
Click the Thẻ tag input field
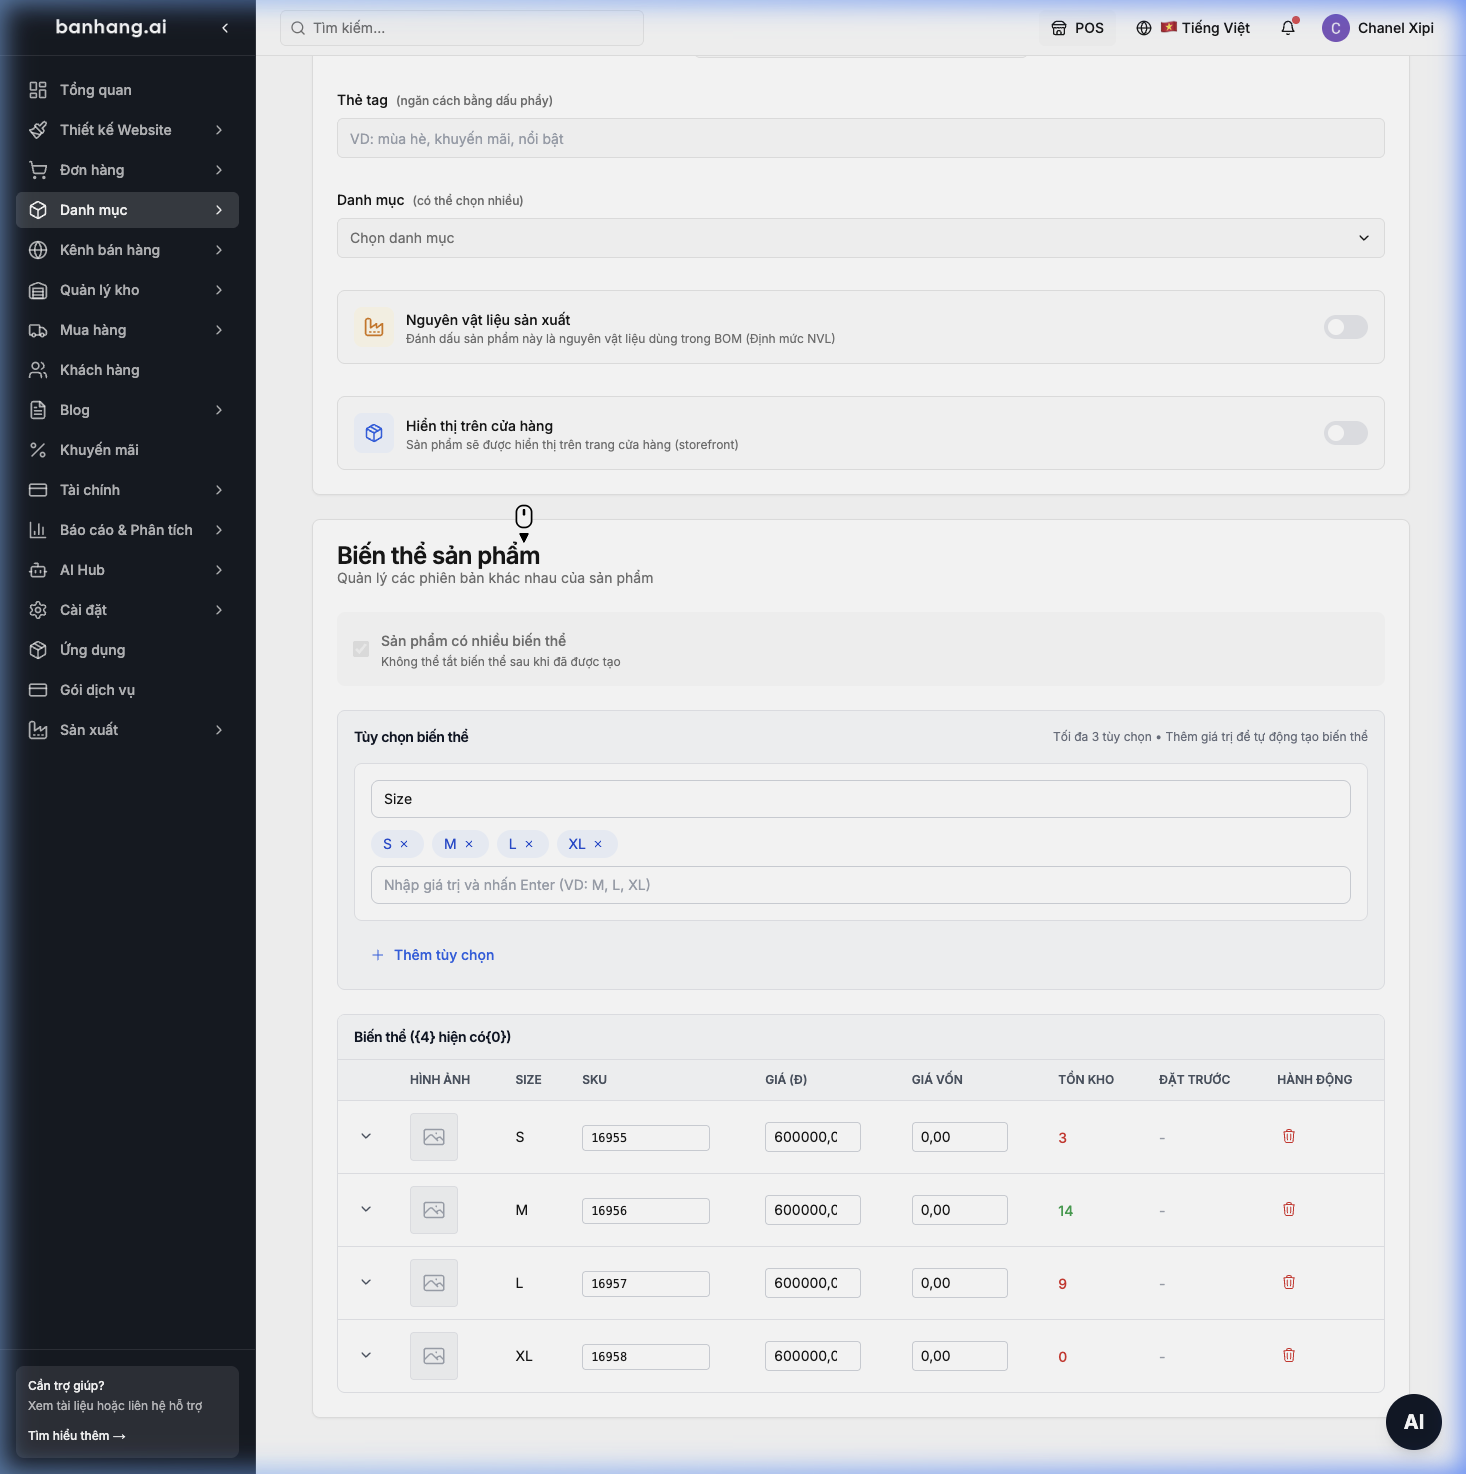click(x=861, y=138)
